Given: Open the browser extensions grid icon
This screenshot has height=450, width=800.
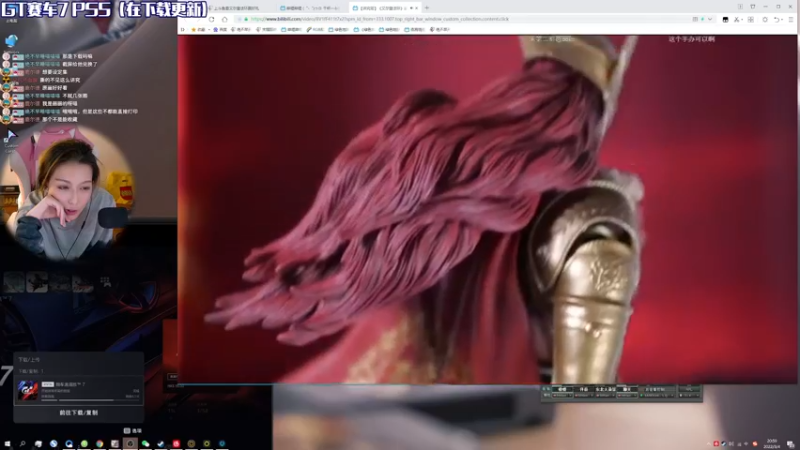Looking at the screenshot, I should (x=751, y=19).
